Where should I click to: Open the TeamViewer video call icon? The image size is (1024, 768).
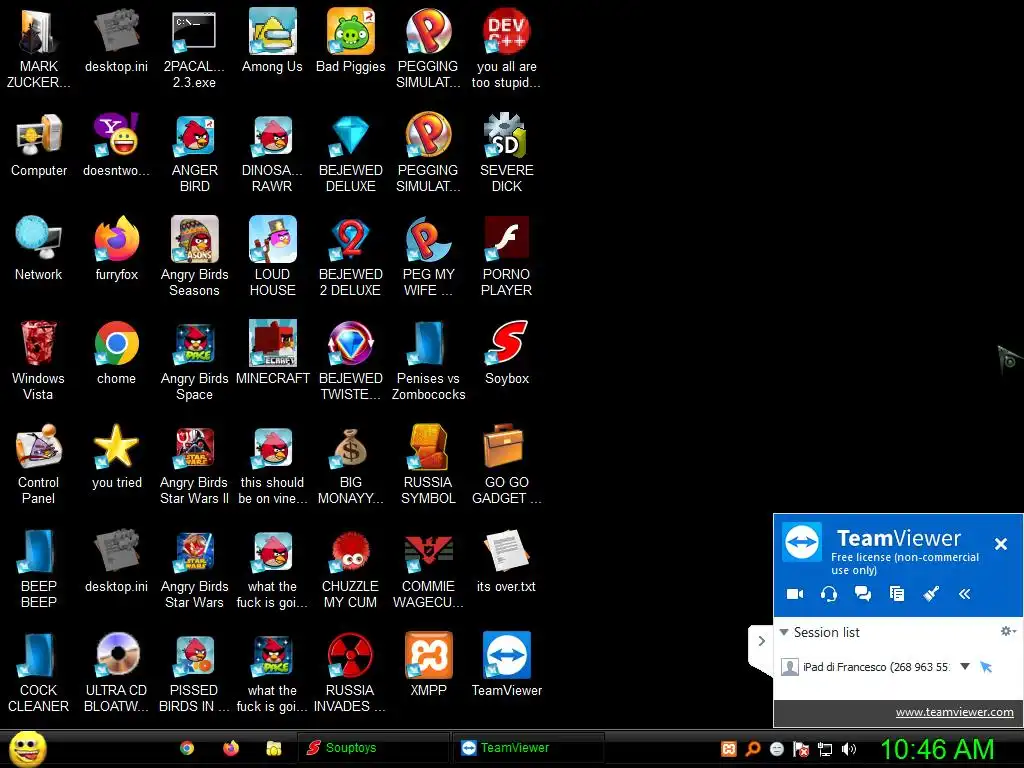pyautogui.click(x=795, y=594)
